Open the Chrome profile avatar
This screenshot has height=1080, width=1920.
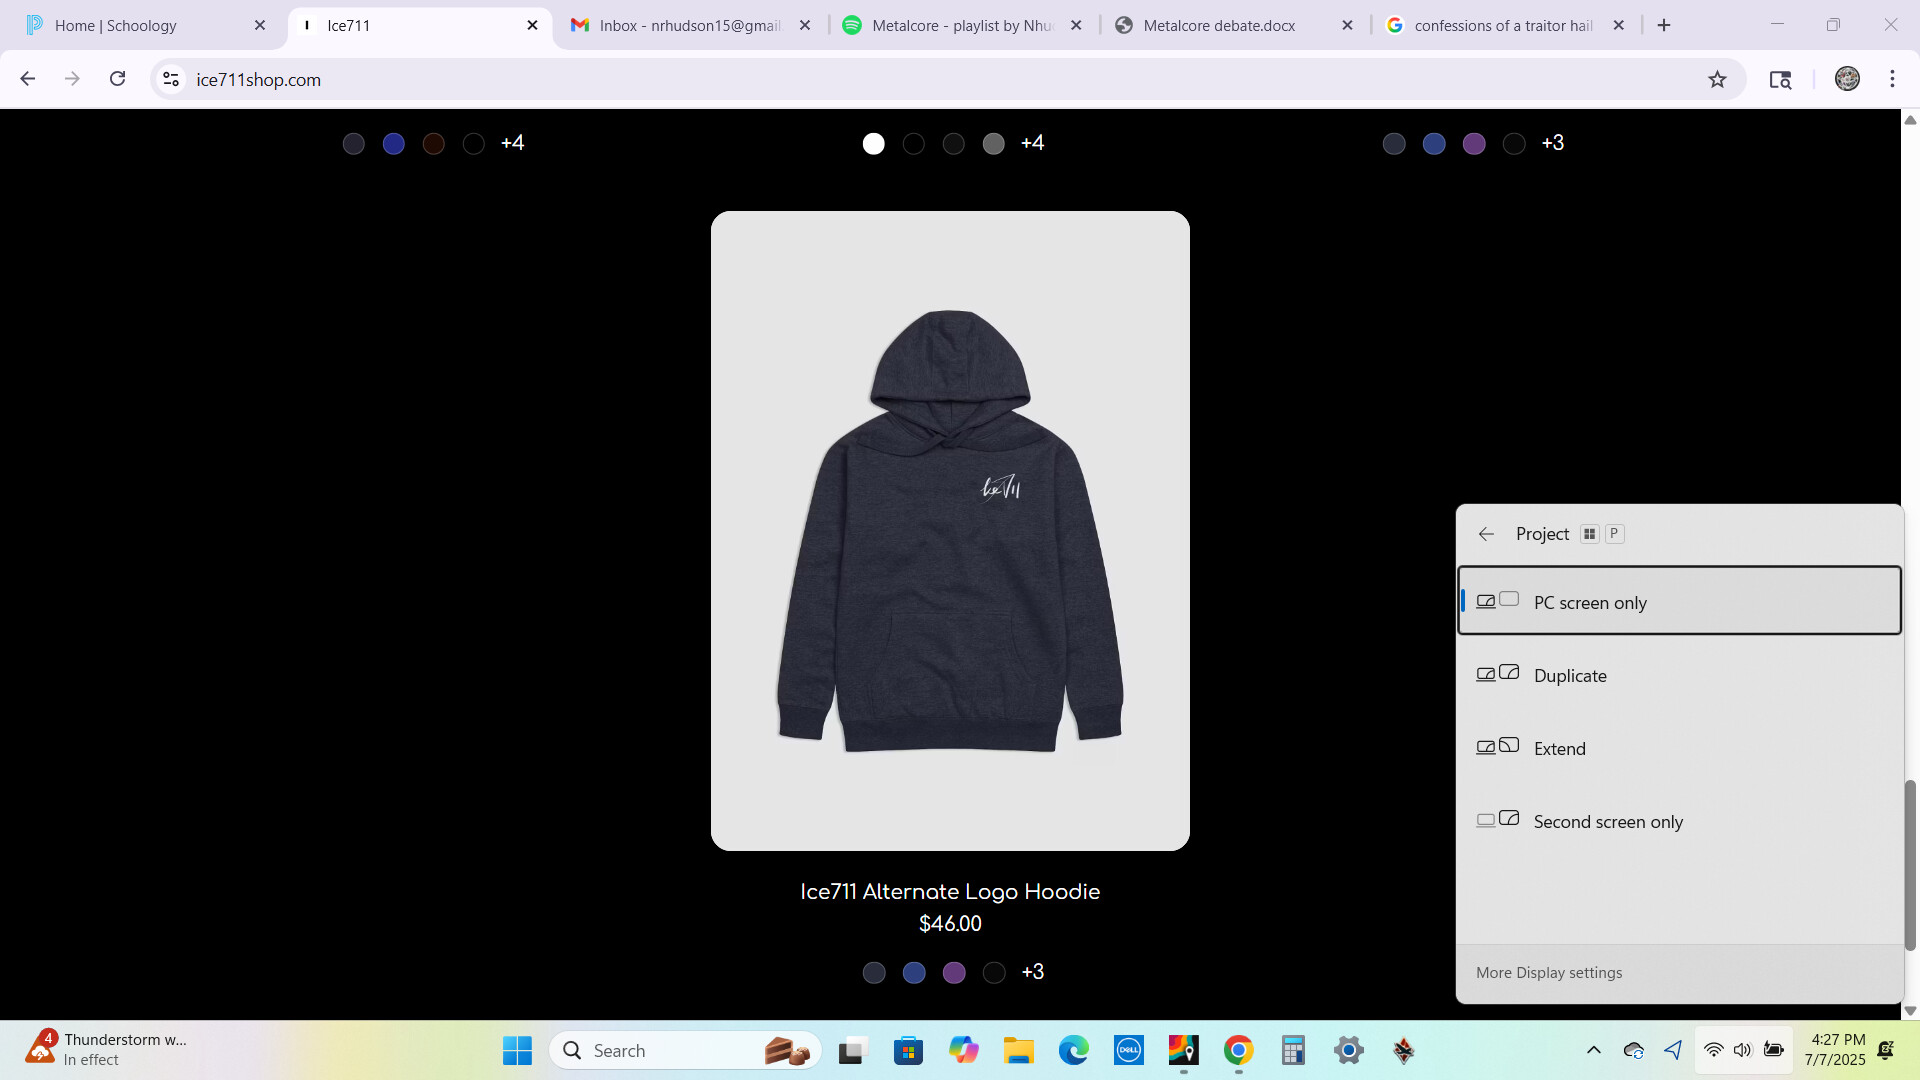(x=1847, y=79)
